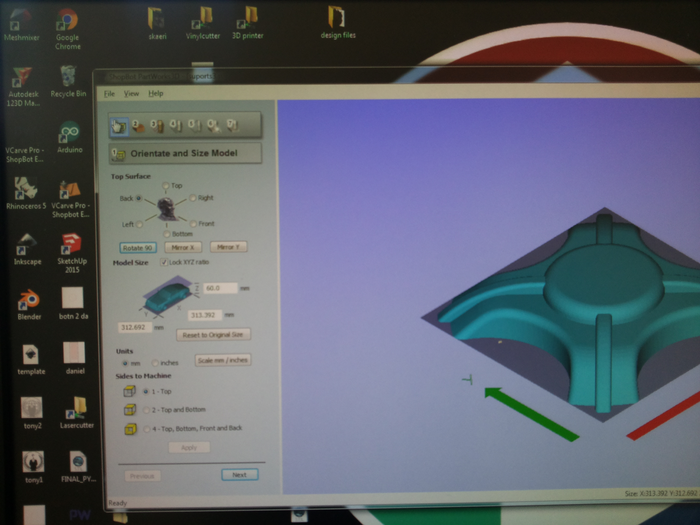
Task: Click the Mirror X button
Action: click(x=183, y=247)
